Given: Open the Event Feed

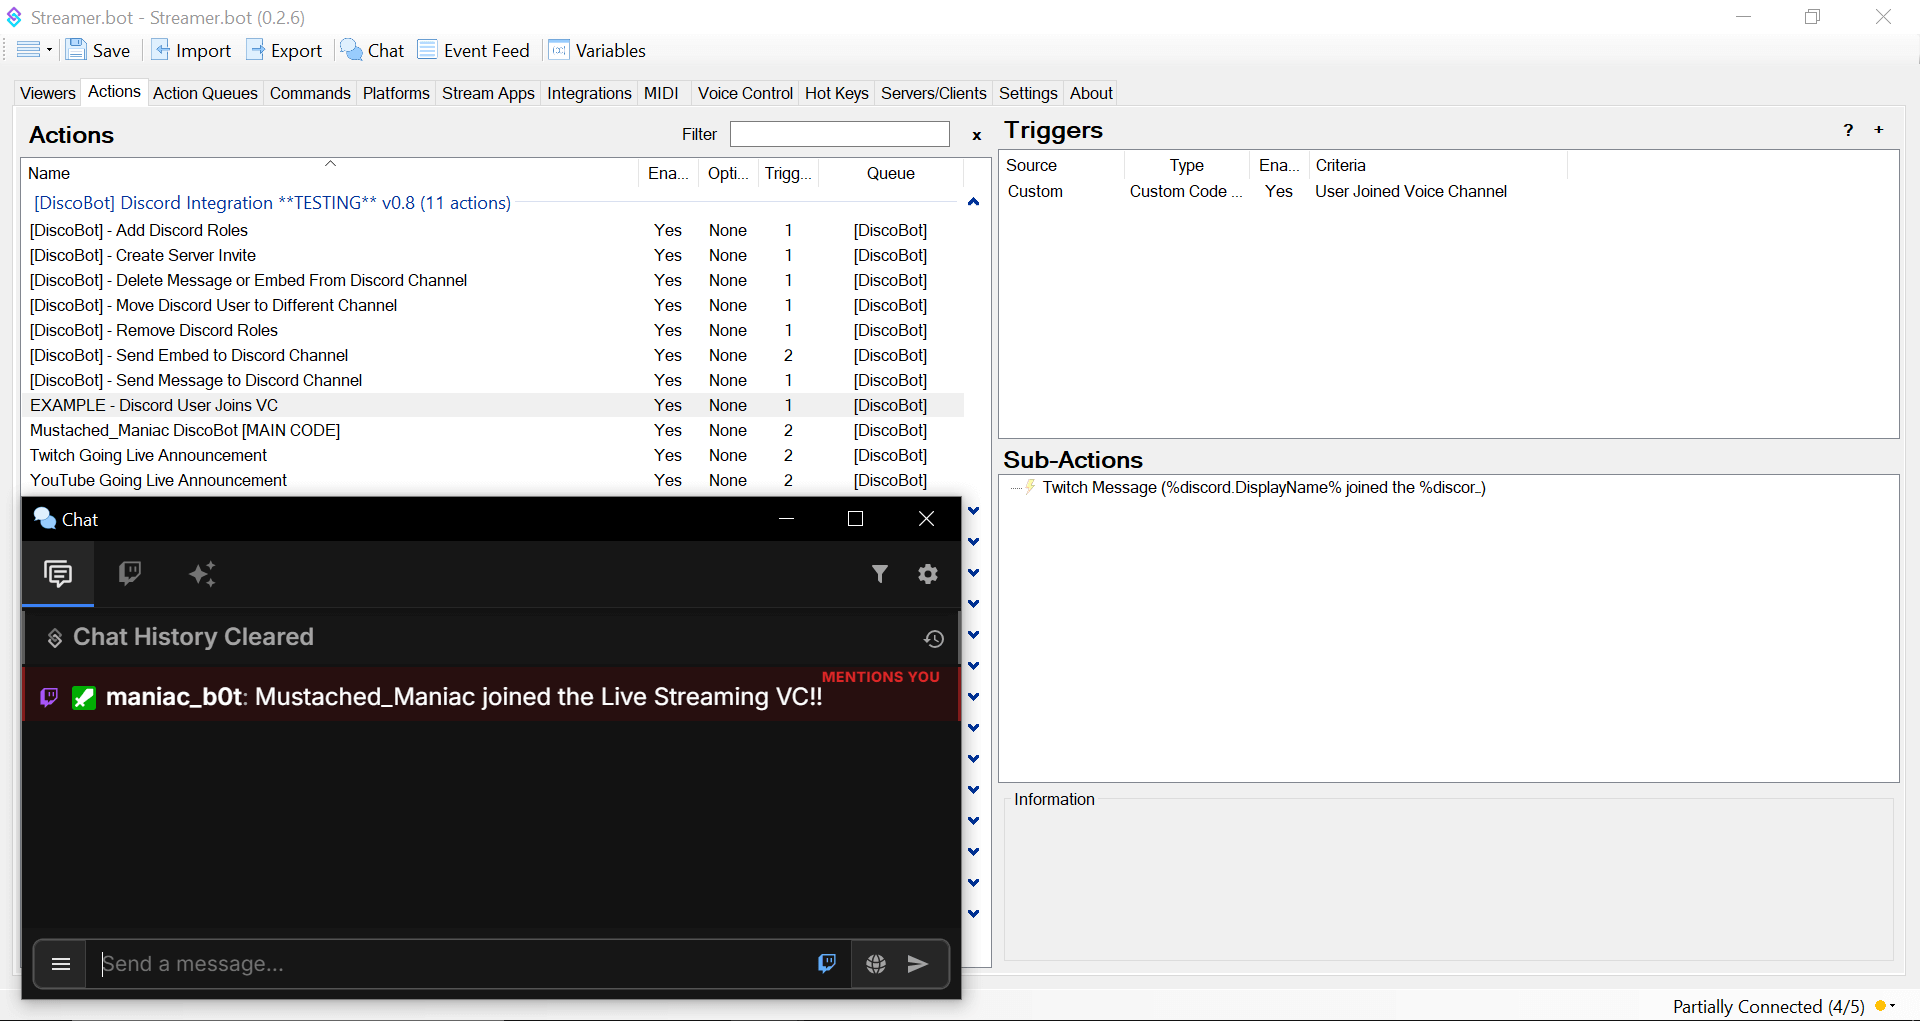Looking at the screenshot, I should pyautogui.click(x=474, y=50).
